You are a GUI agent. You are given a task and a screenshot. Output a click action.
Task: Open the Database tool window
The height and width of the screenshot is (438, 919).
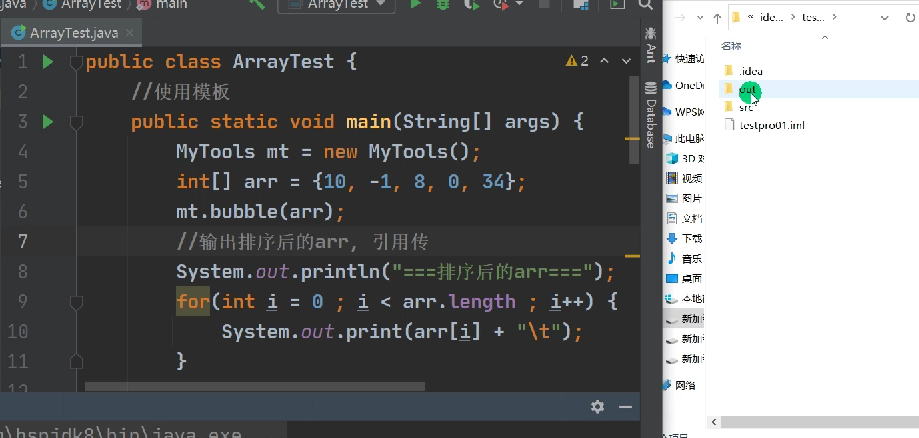(x=650, y=115)
